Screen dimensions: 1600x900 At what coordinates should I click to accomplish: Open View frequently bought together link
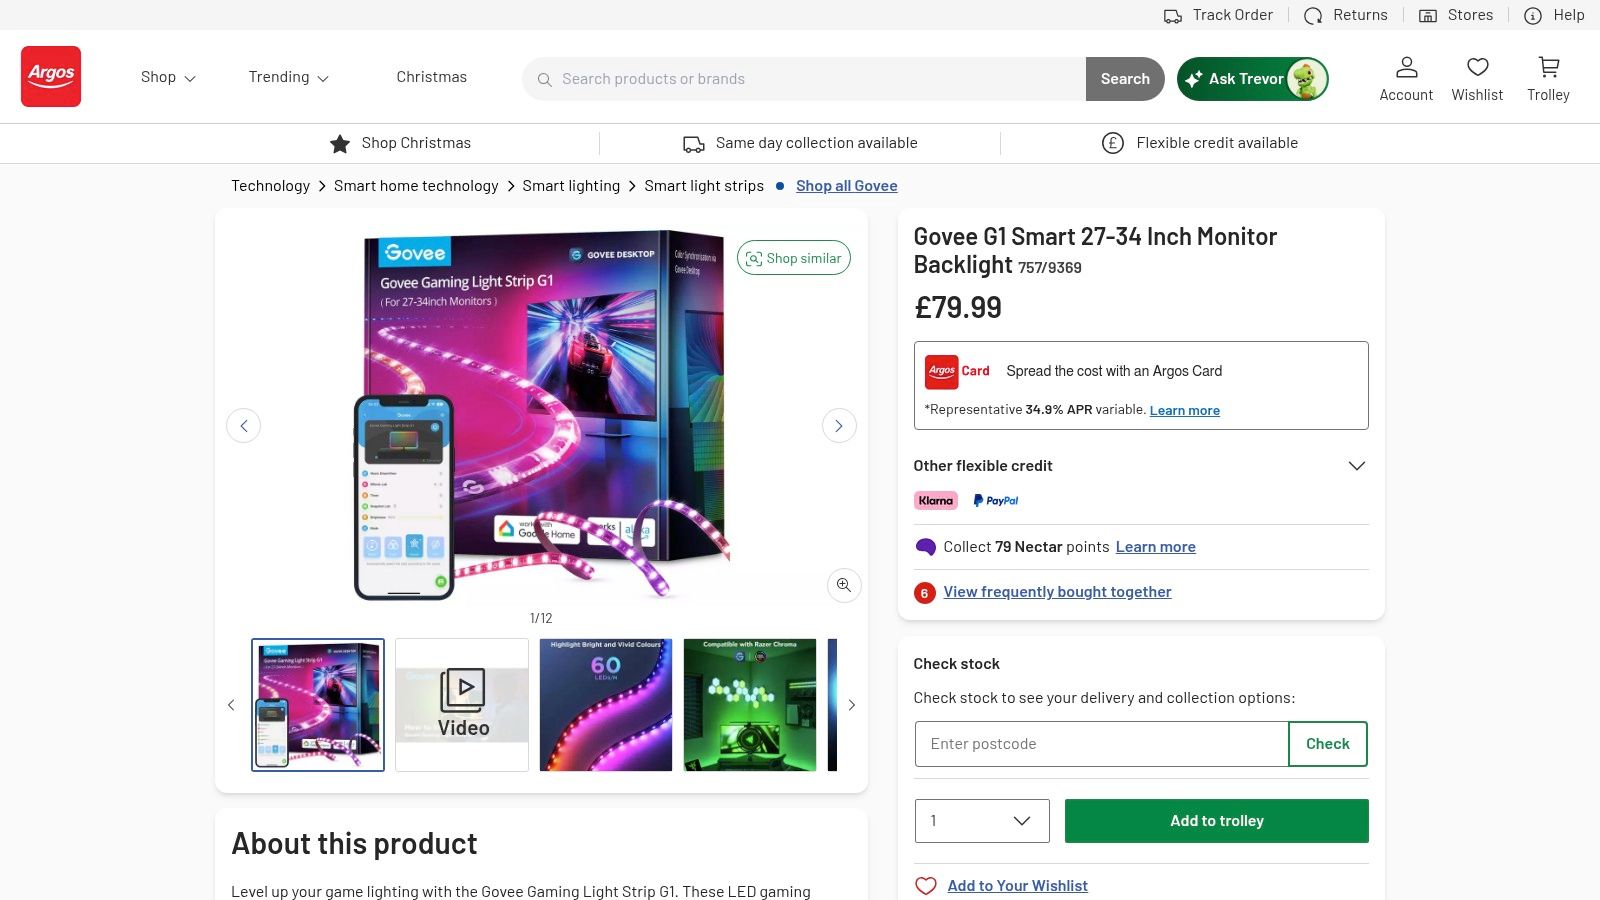[x=1057, y=591]
